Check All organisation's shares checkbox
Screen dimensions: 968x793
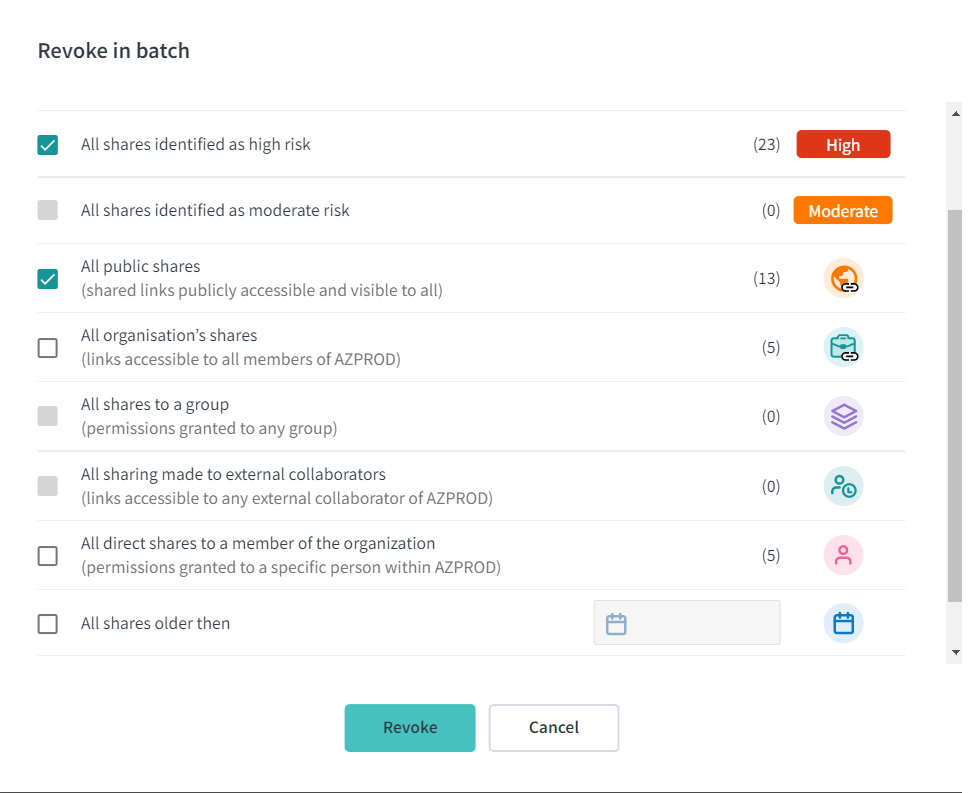[48, 348]
